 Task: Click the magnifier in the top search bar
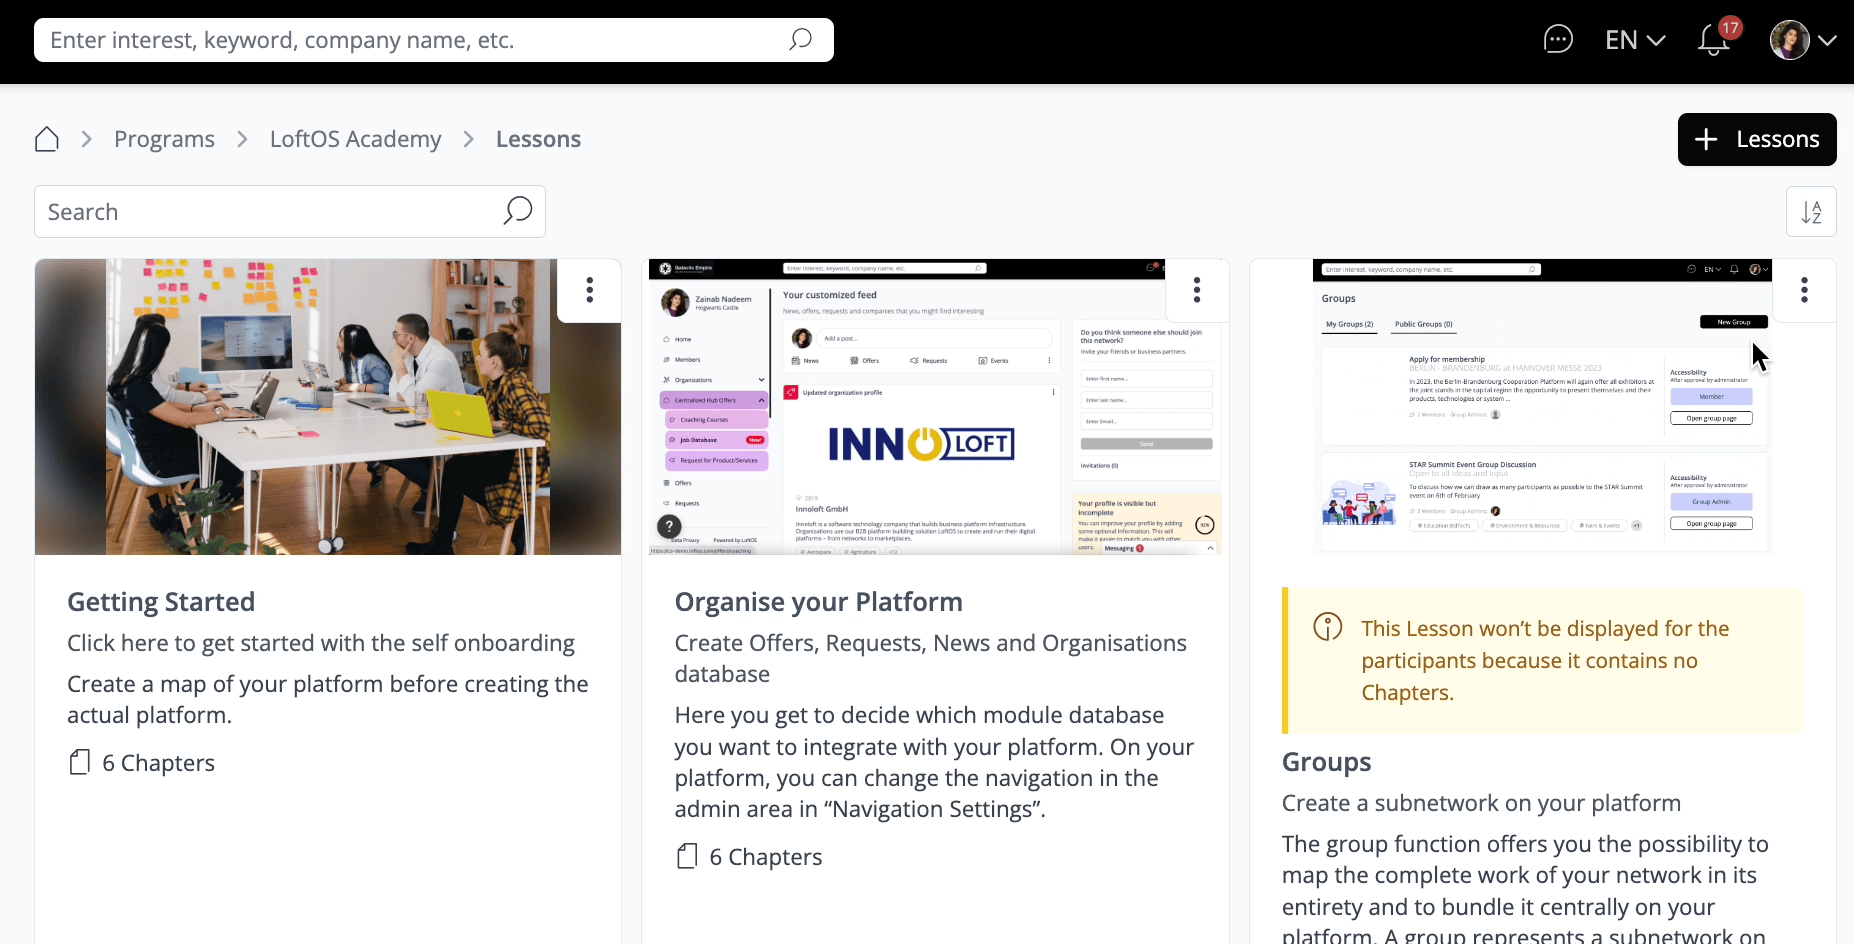click(x=800, y=40)
